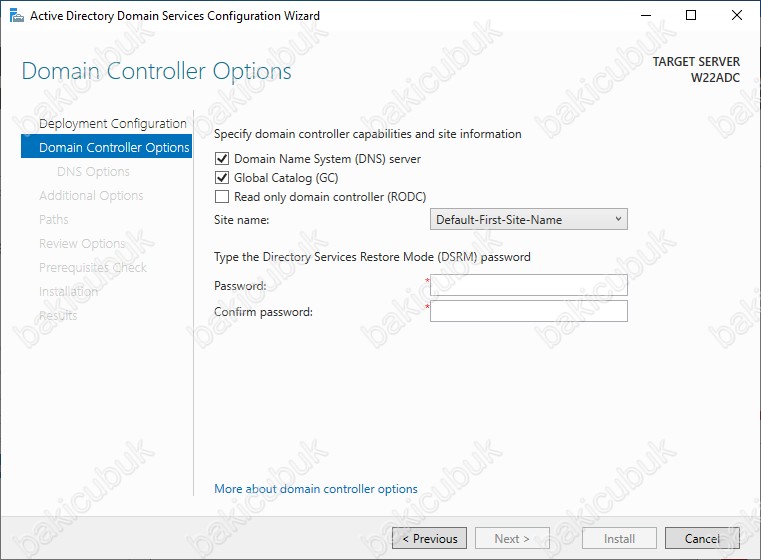Screen dimensions: 761x560
Task: Click the 'TARGET SERVER' label
Action: tap(696, 62)
